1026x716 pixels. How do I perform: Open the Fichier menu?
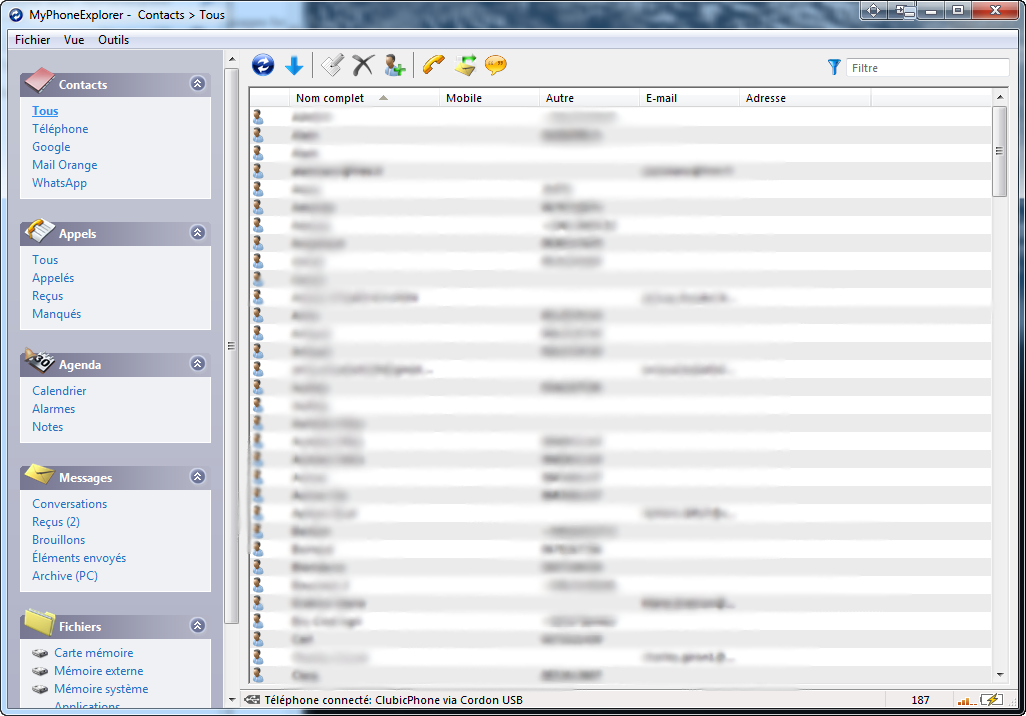point(33,40)
